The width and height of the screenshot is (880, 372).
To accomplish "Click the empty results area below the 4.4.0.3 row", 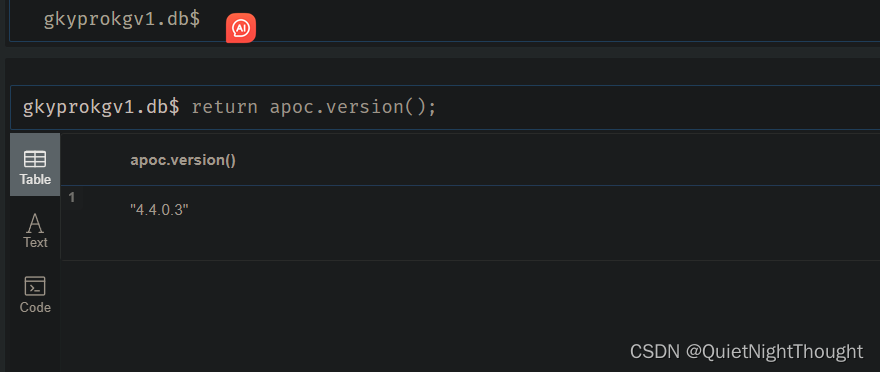I will pos(470,314).
